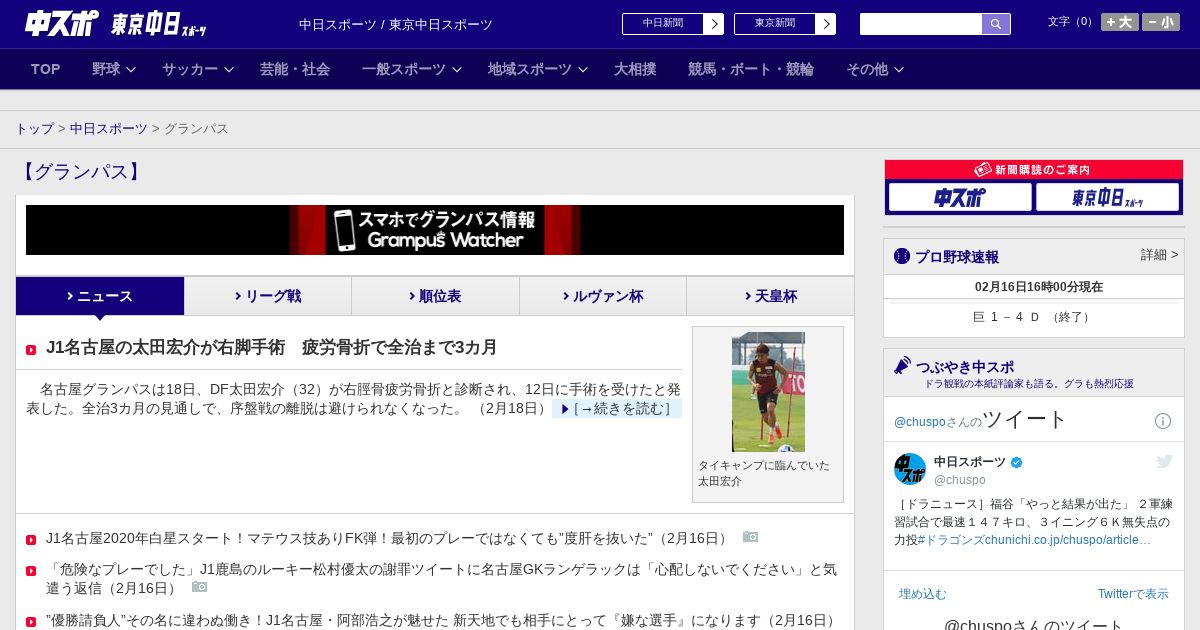Open article J1名古屋2020年白星スタート
Image resolution: width=1200 pixels, height=630 pixels.
click(x=389, y=538)
